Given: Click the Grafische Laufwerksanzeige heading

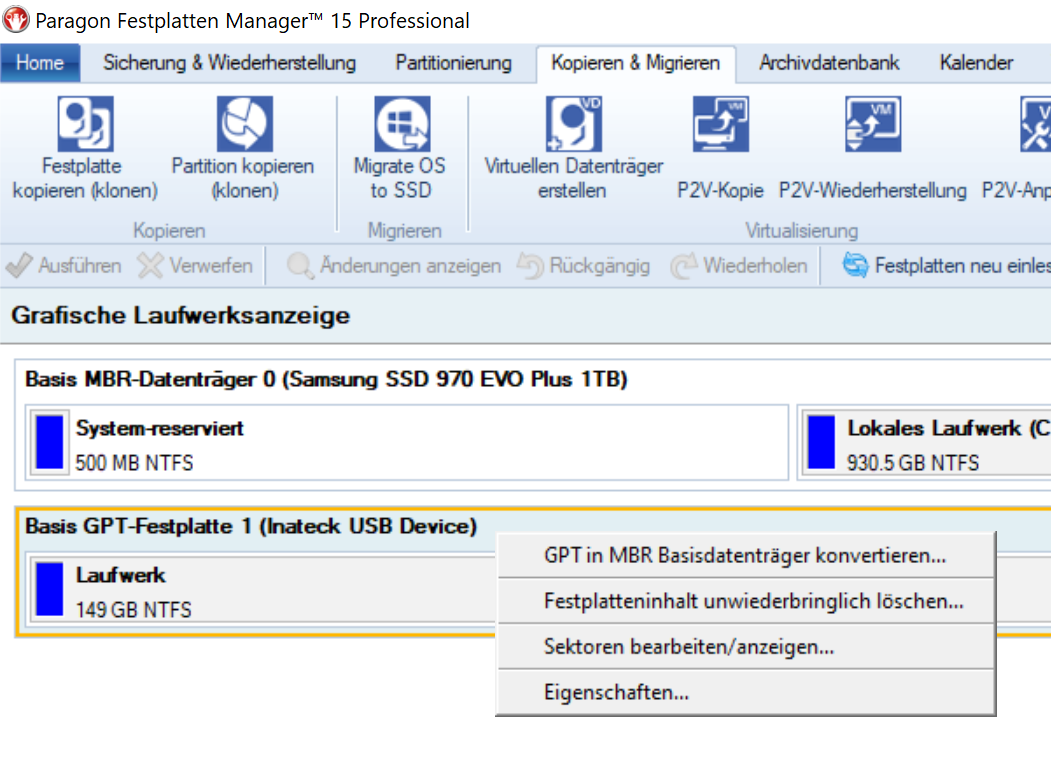Looking at the screenshot, I should pos(181,316).
